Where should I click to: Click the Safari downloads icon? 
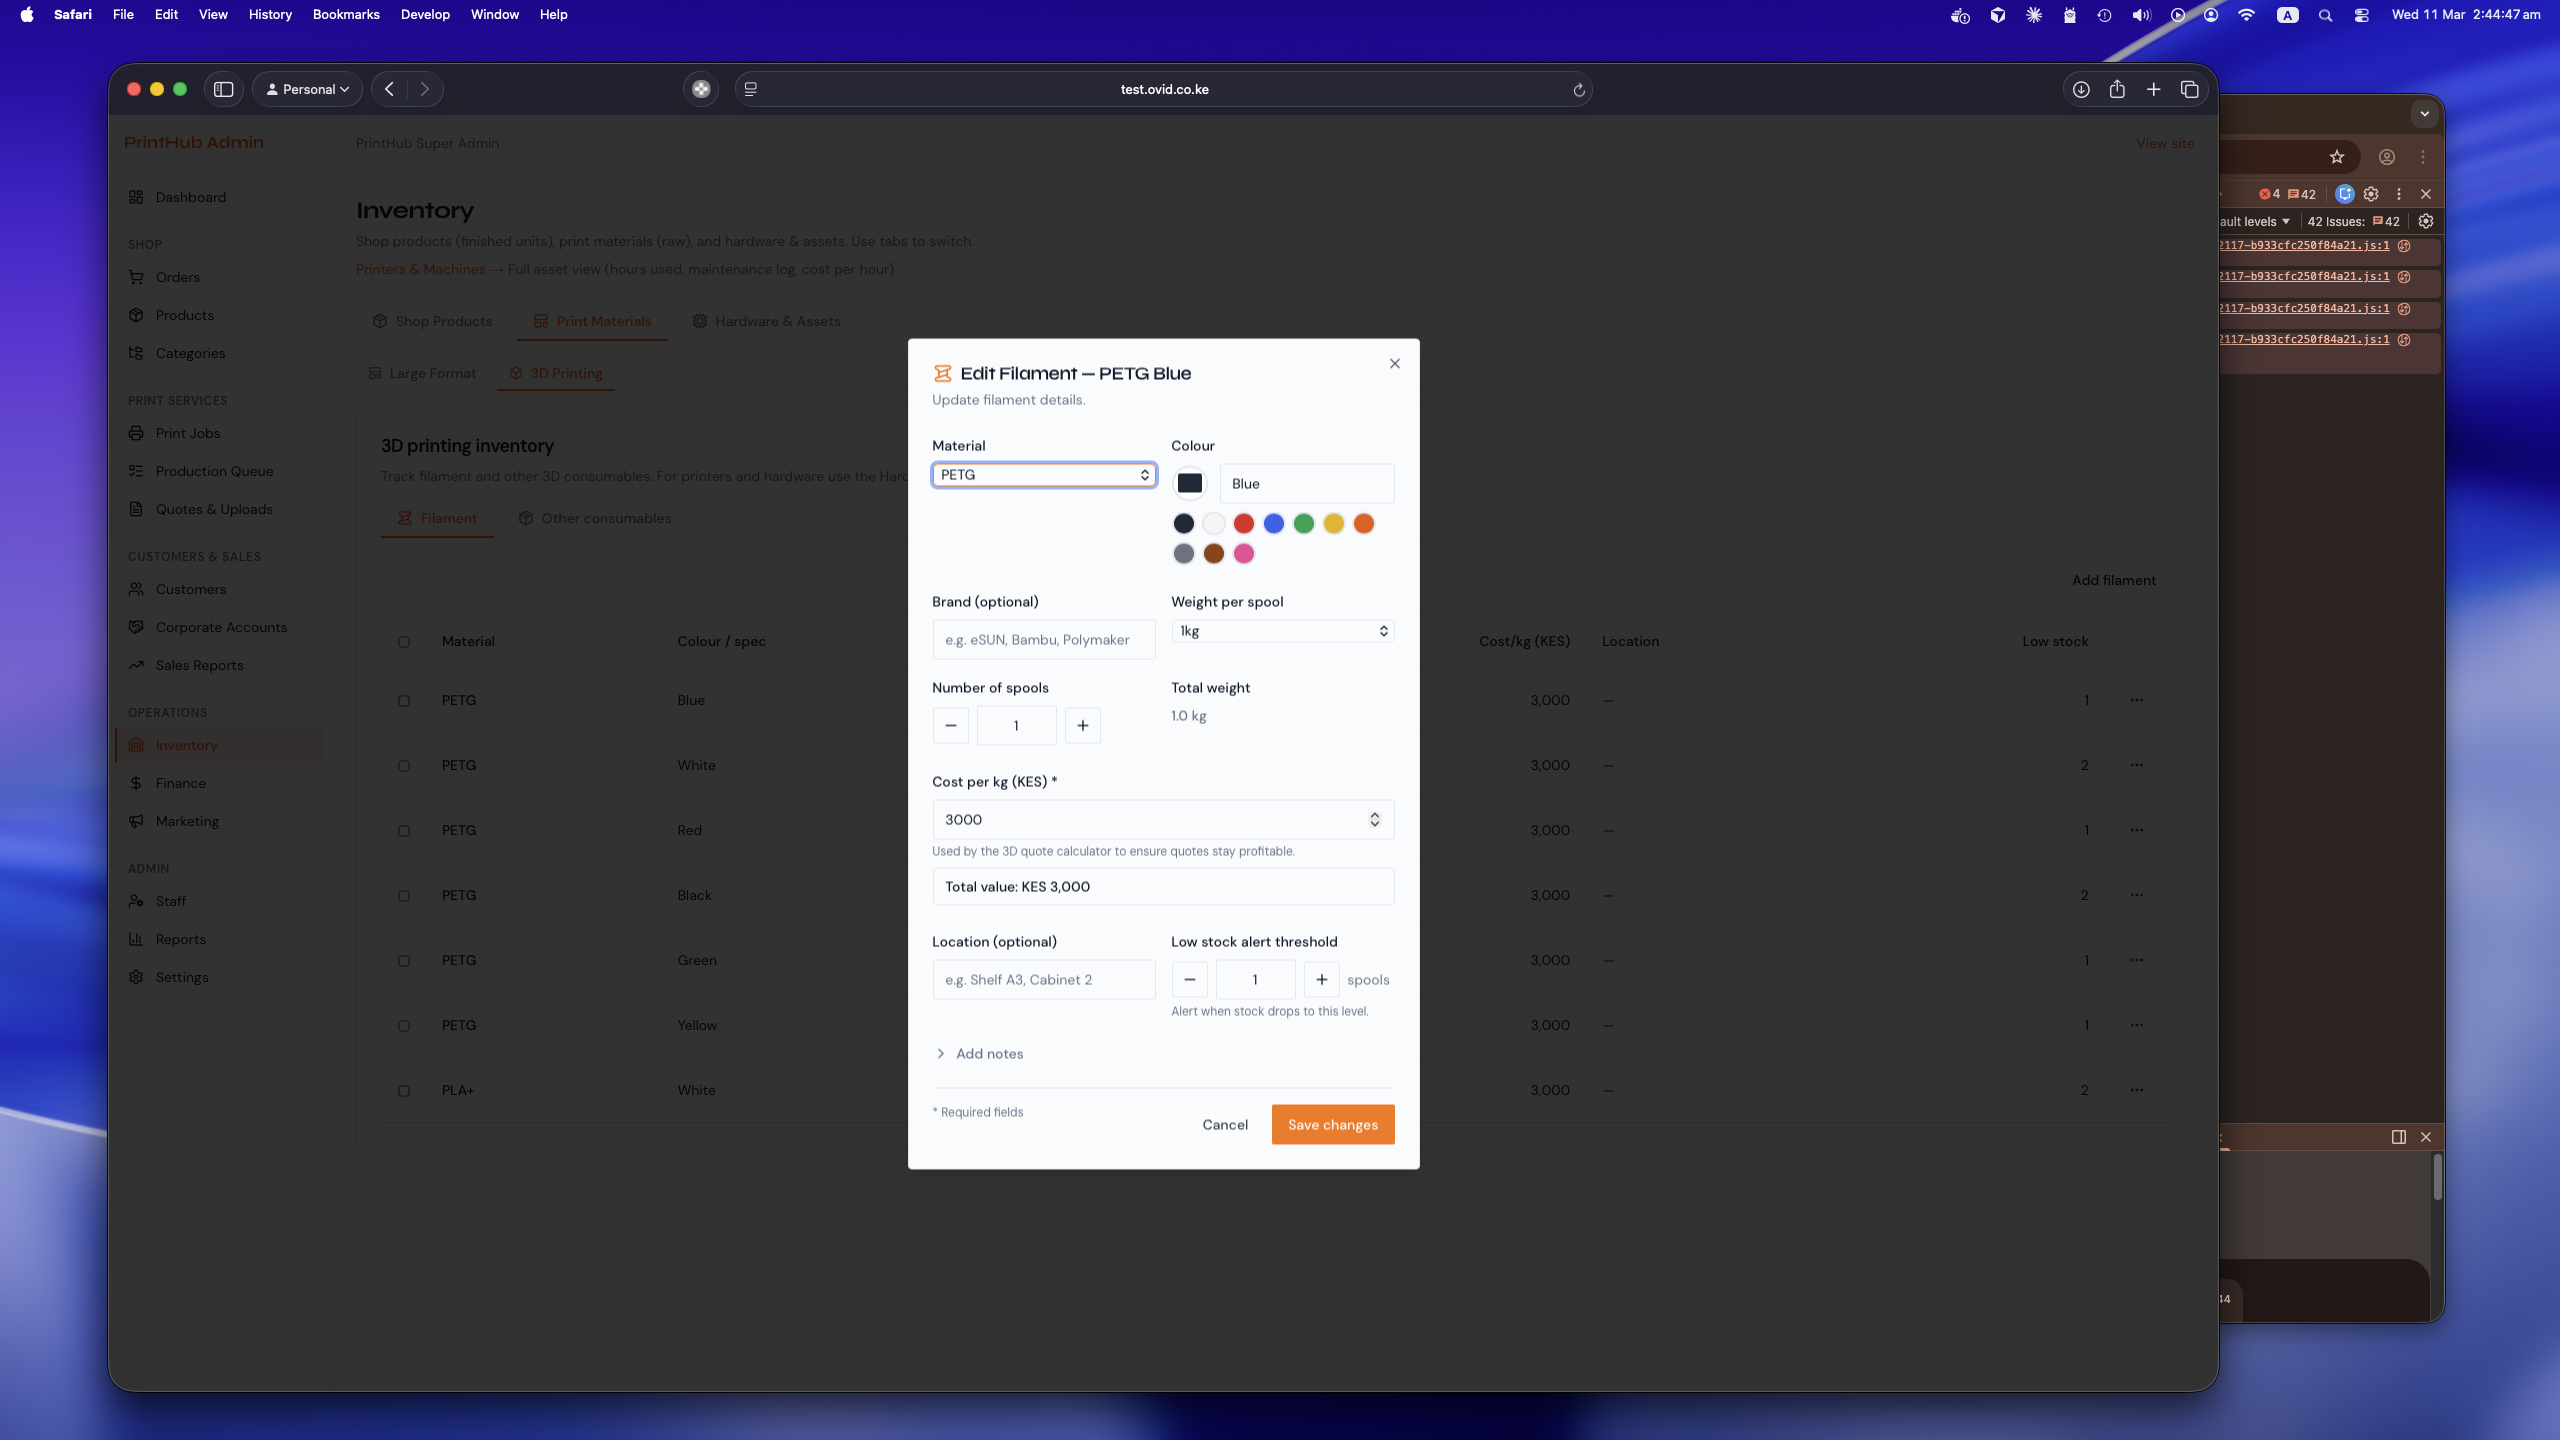point(2080,89)
